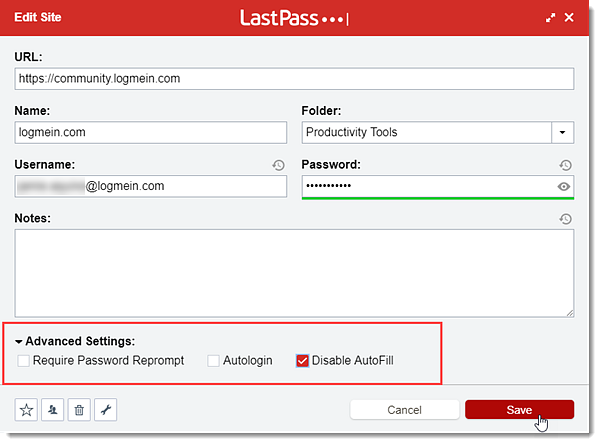
Task: Show password history clock icon
Action: pyautogui.click(x=565, y=165)
